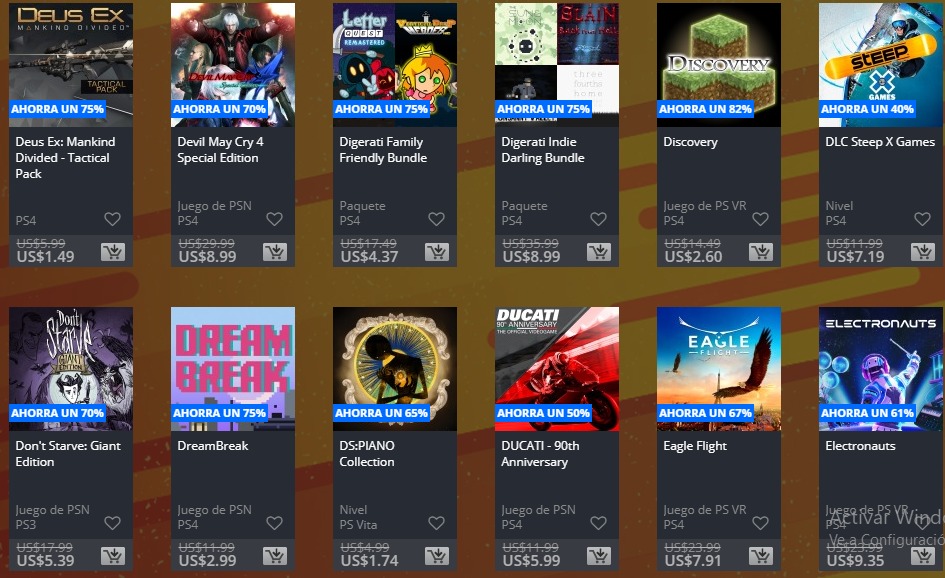
Task: Open the DLC Steep X Games title
Action: tap(880, 142)
